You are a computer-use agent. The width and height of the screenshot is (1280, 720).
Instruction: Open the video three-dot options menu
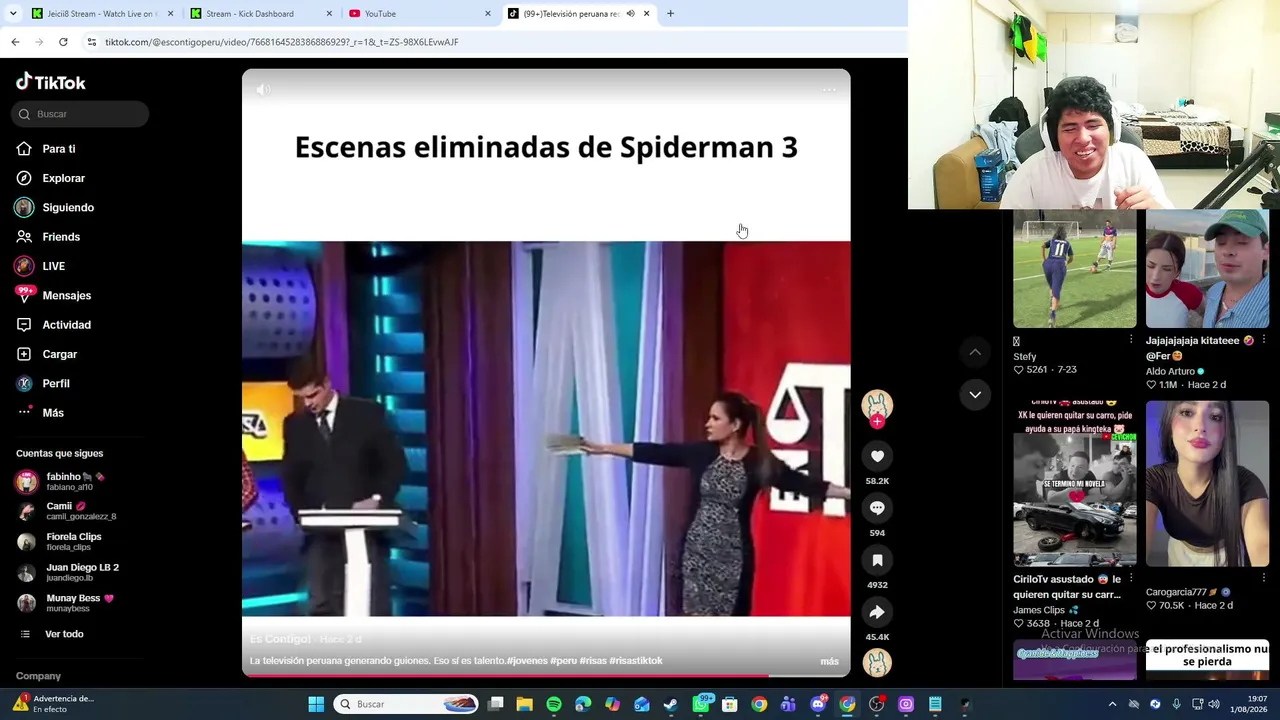(829, 90)
